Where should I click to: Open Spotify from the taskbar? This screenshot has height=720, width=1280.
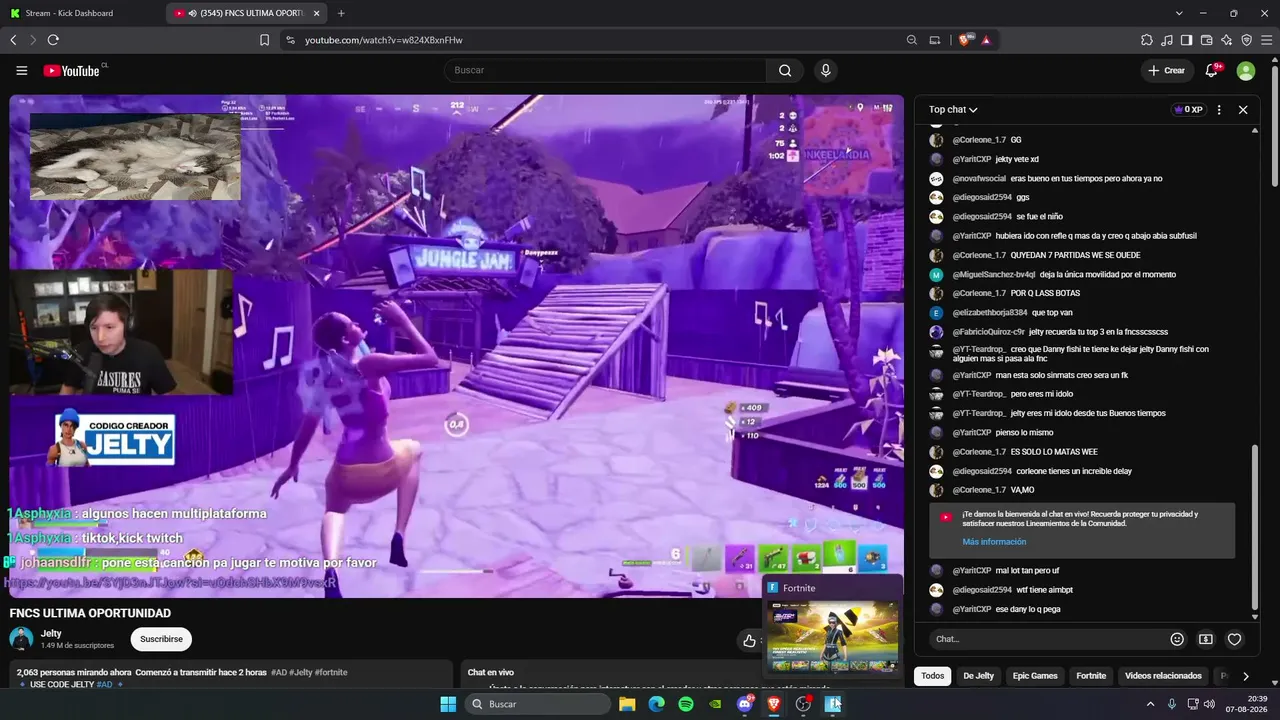(x=686, y=704)
